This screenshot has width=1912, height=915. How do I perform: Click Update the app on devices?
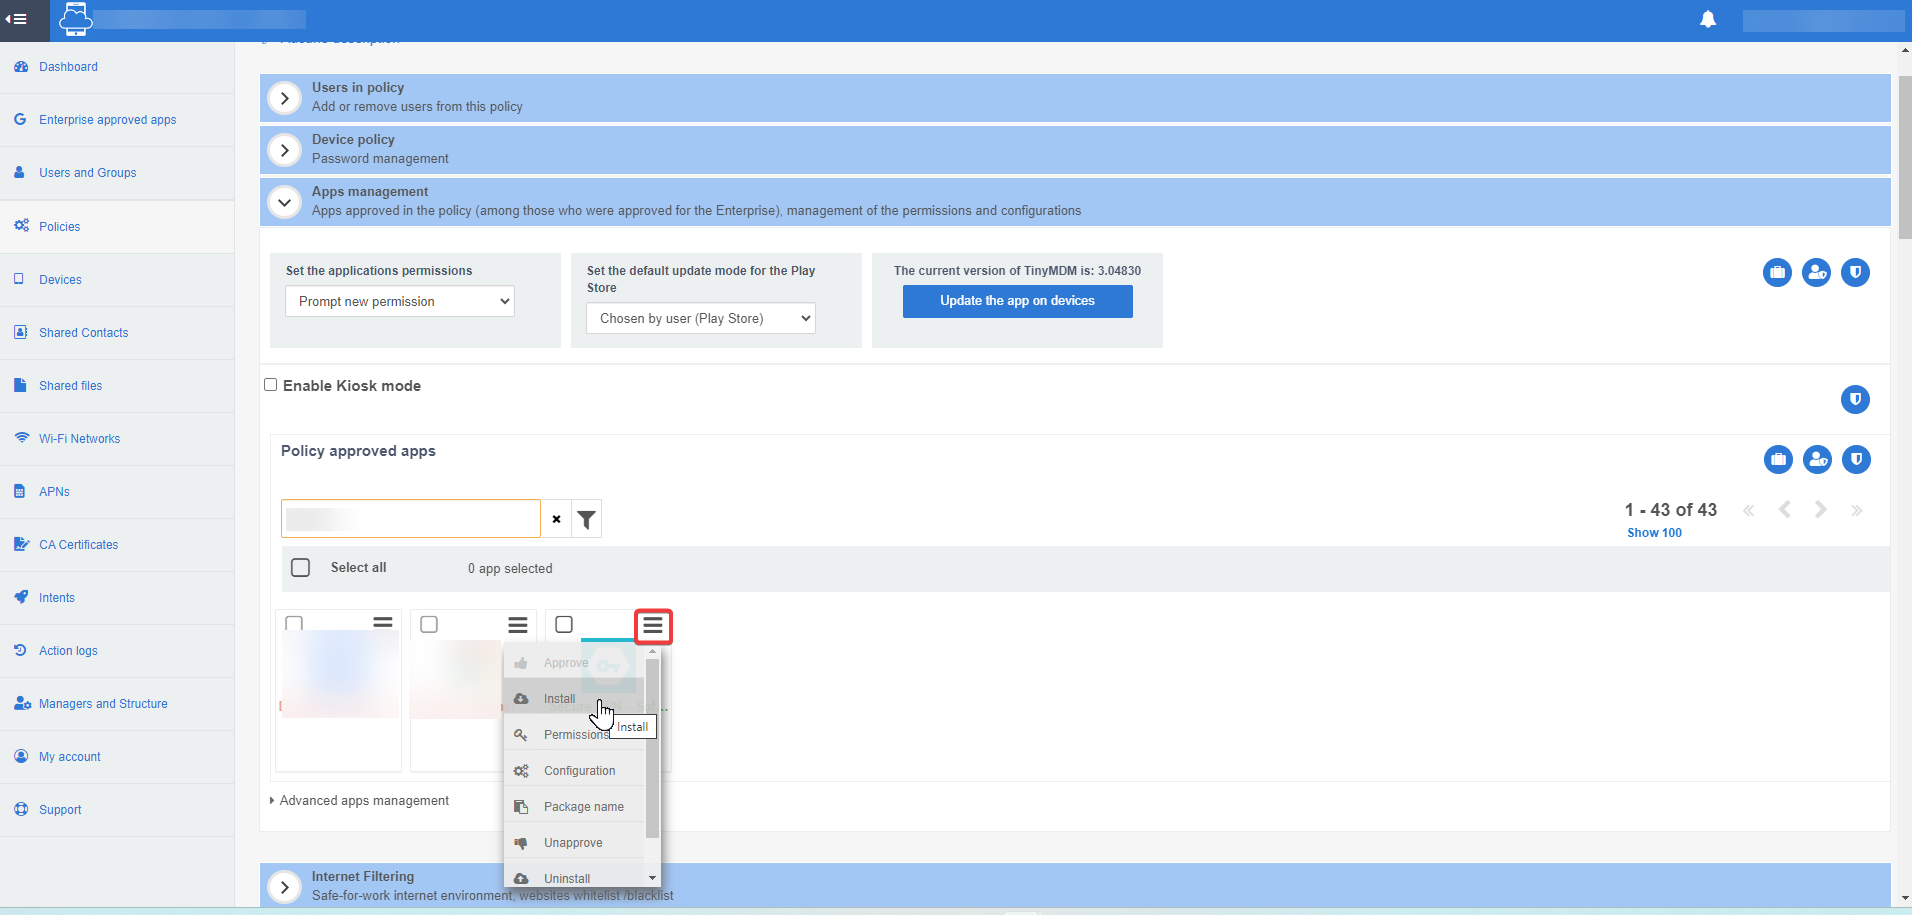coord(1018,301)
